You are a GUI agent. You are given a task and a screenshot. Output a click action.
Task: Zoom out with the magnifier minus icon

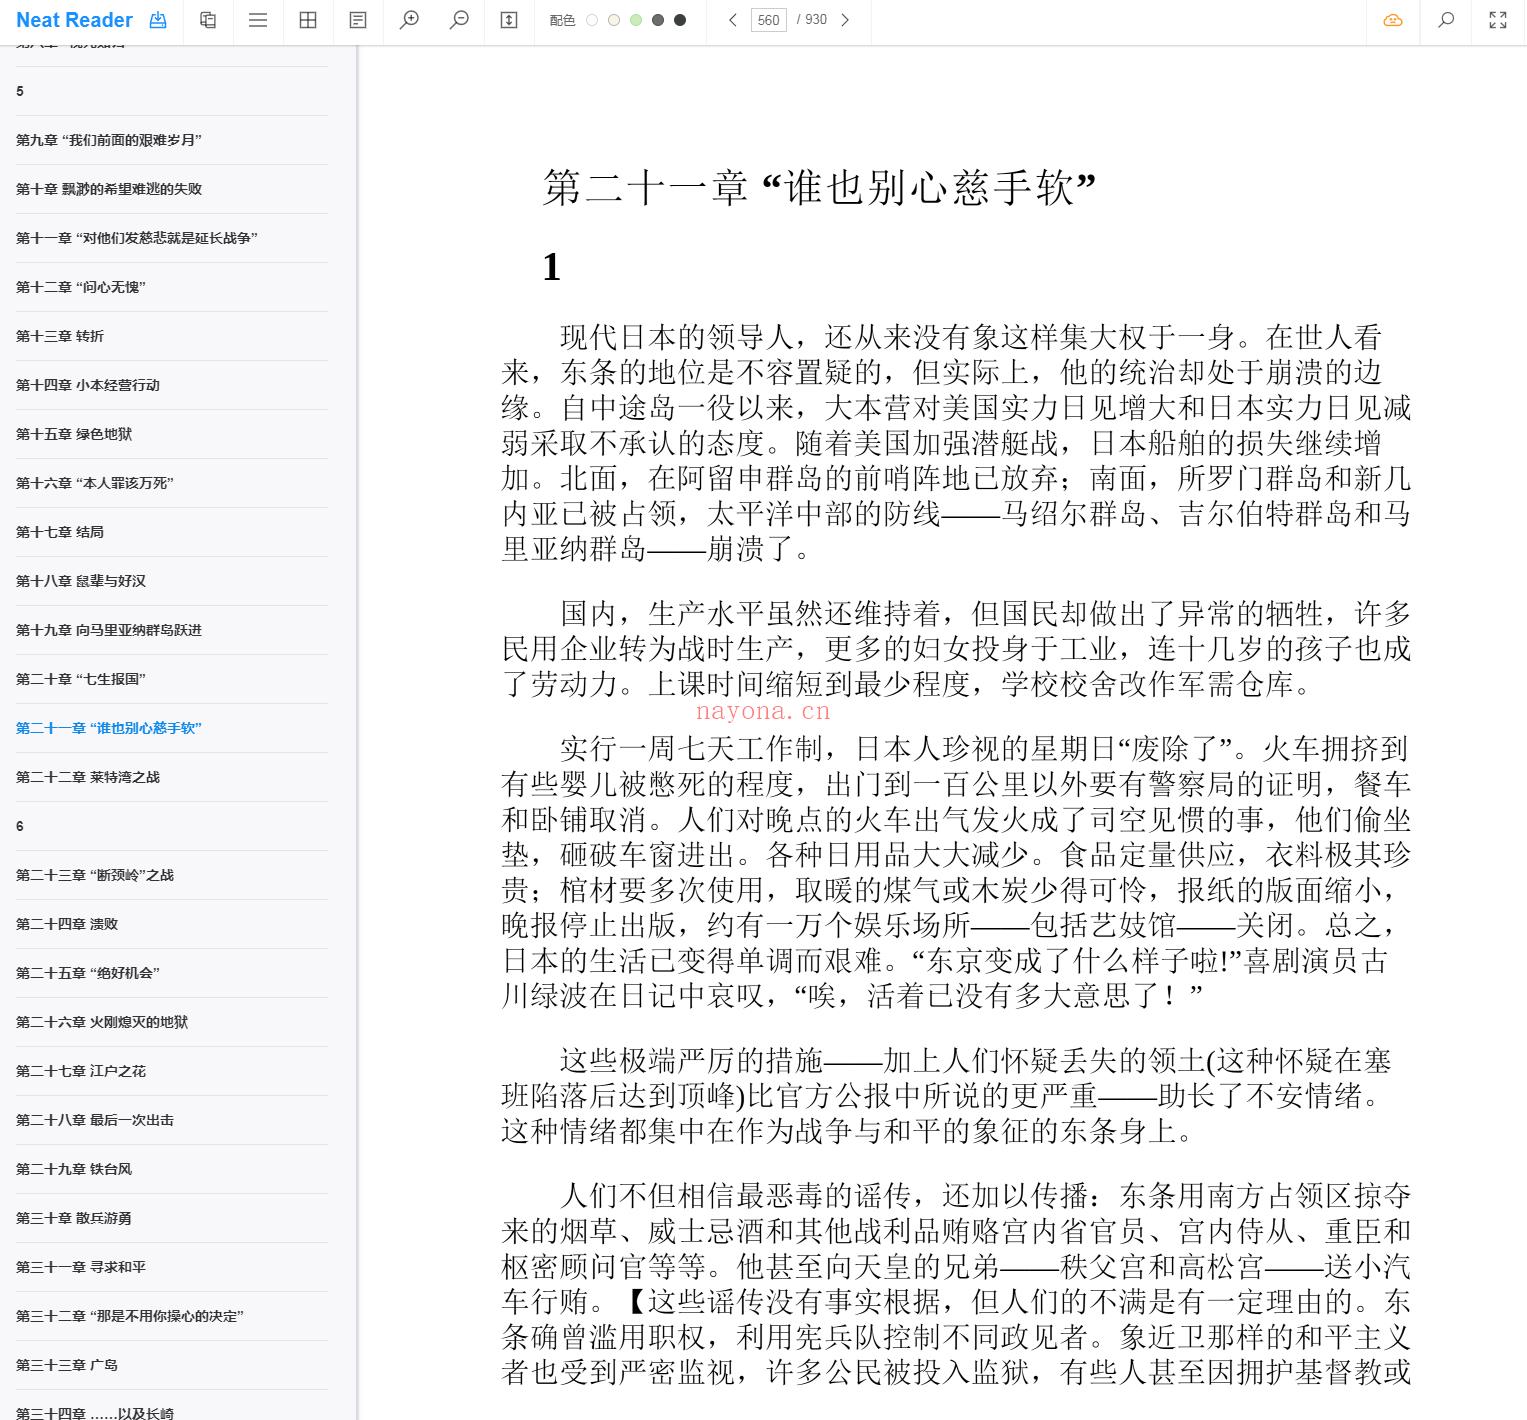[459, 20]
